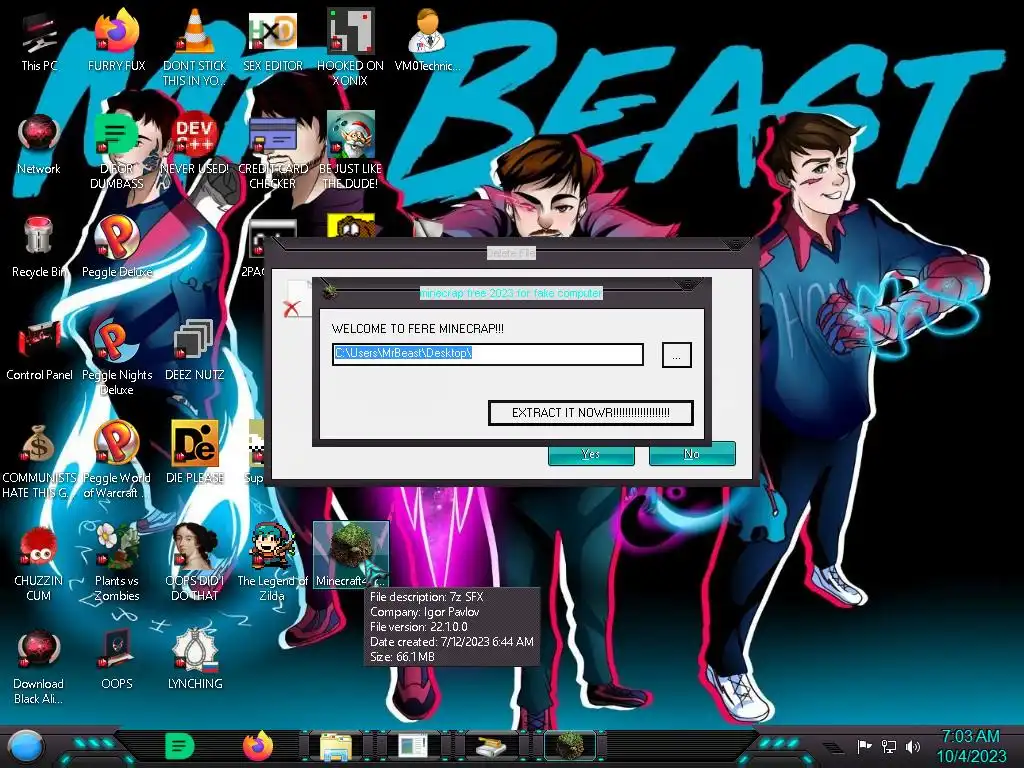Viewport: 1024px width, 768px height.
Task: Open the VMOTechnic desktop icon
Action: [427, 40]
